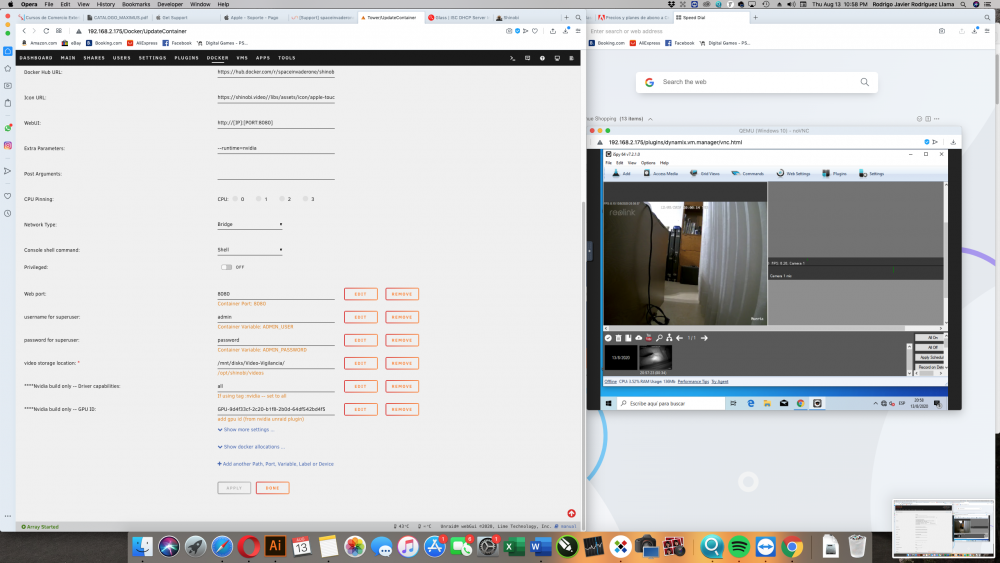Click EDIT for Web port

(x=360, y=294)
